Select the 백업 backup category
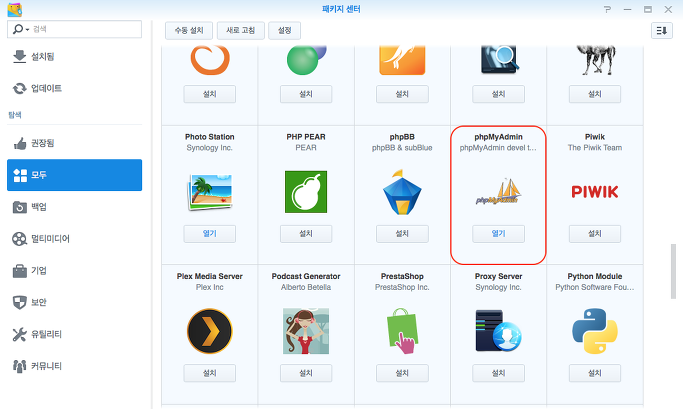The width and height of the screenshot is (683, 409). coord(74,207)
